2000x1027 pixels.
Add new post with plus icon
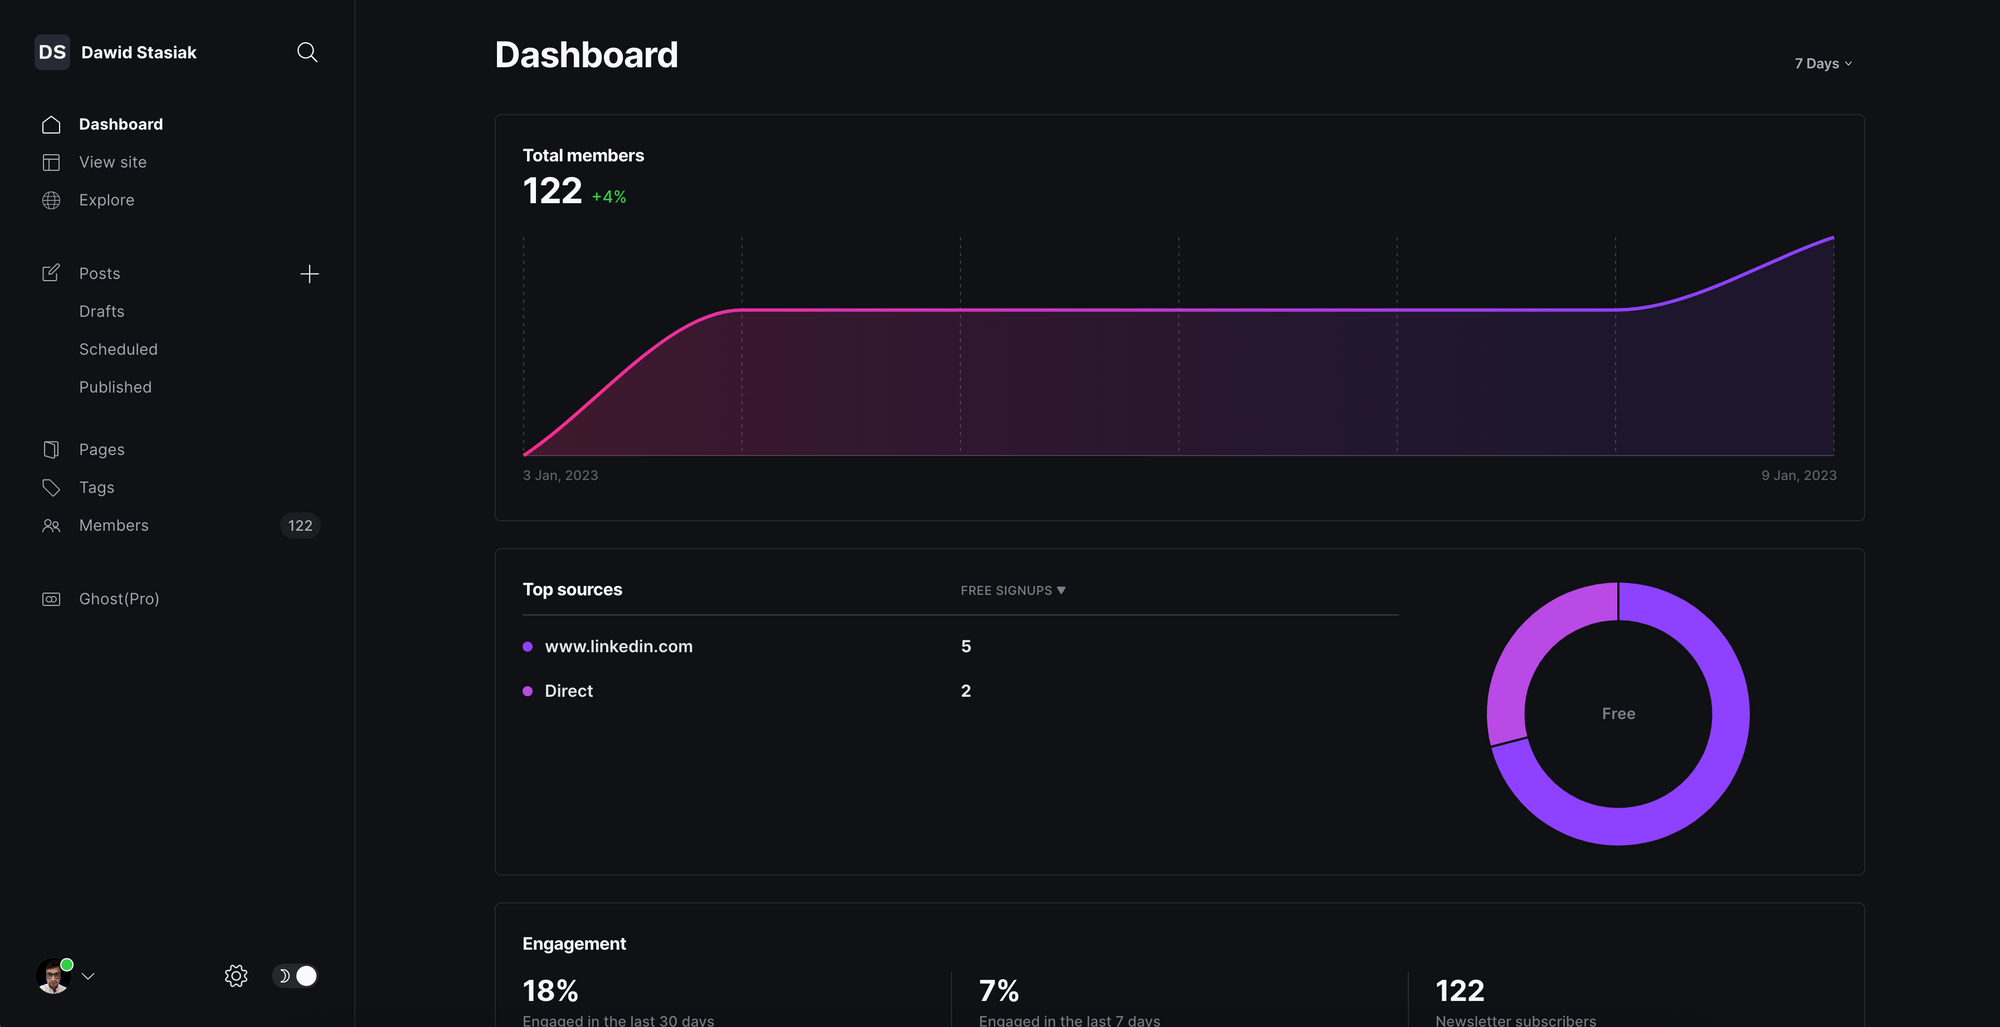[309, 274]
